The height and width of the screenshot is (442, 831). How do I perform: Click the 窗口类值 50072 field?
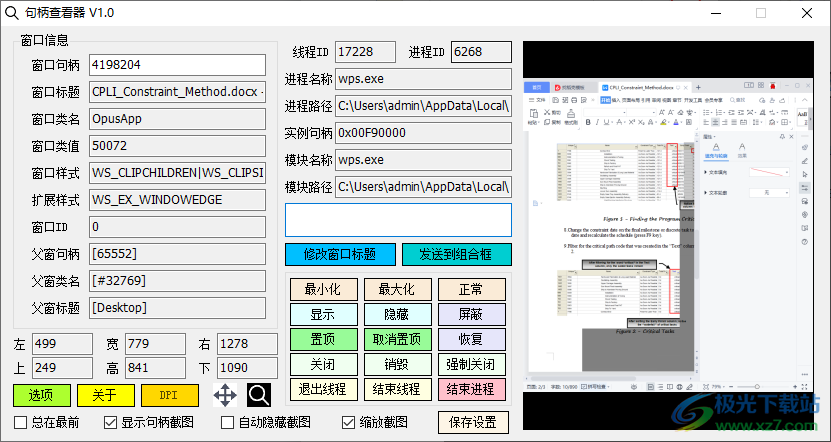[x=177, y=146]
